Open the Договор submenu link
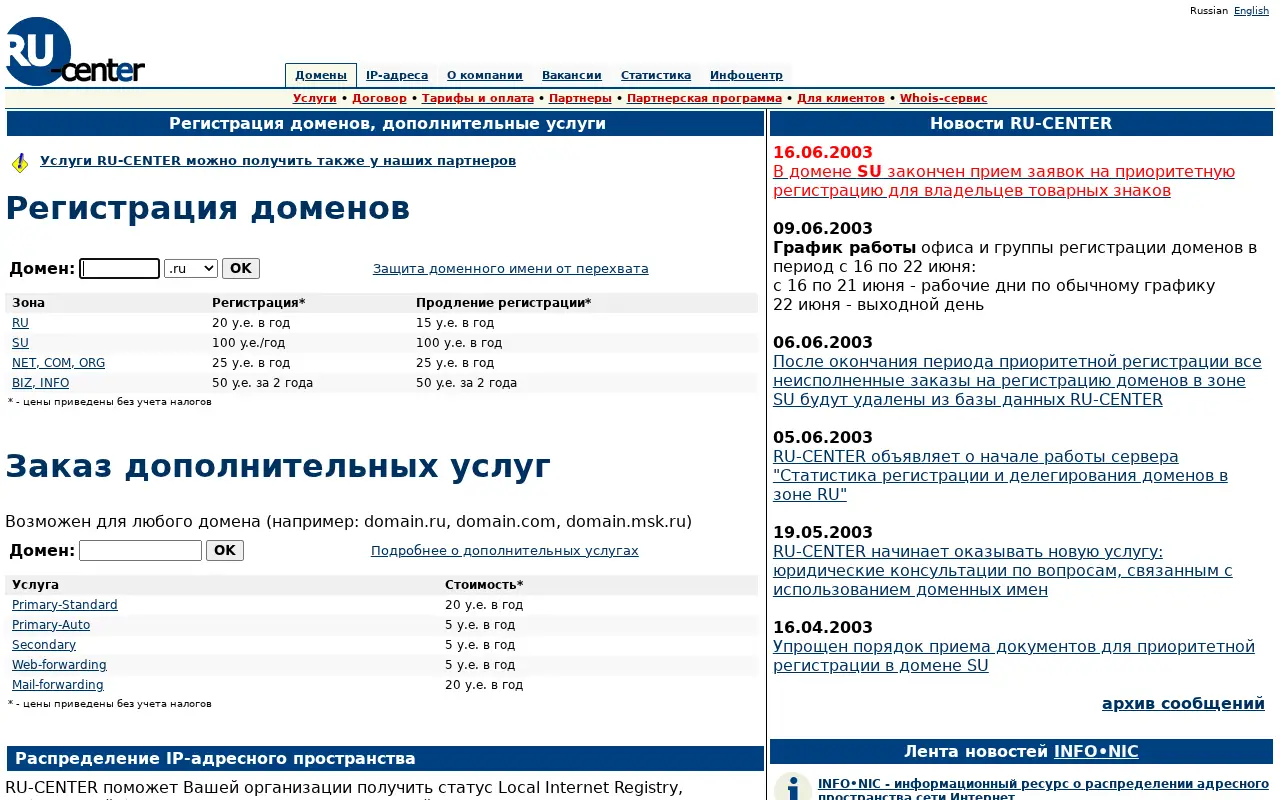Viewport: 1280px width, 800px height. click(x=379, y=98)
